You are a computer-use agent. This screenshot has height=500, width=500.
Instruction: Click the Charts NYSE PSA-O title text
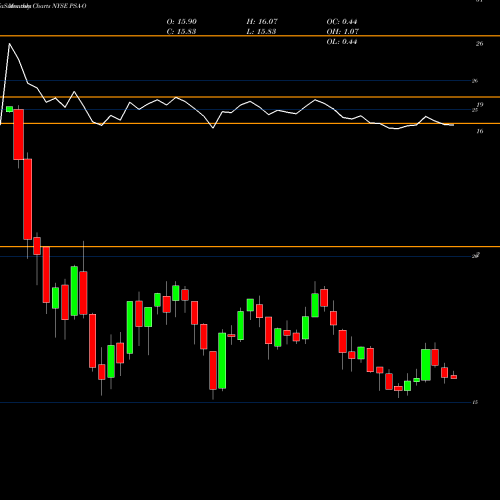(x=59, y=6)
